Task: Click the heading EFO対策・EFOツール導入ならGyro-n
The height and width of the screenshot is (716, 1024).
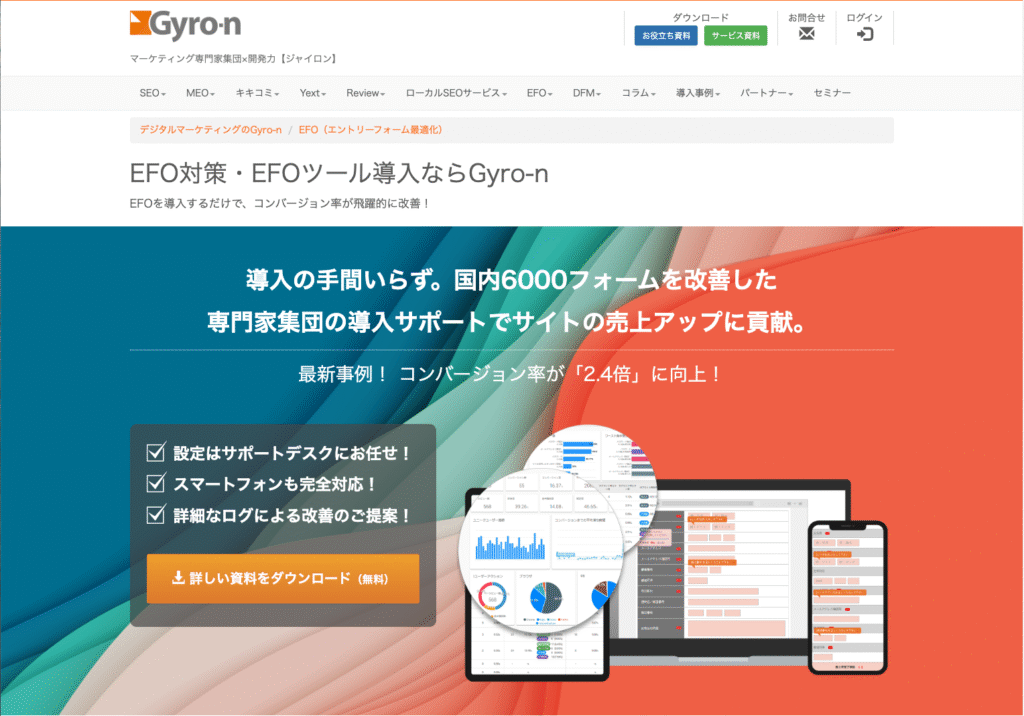Action: tap(339, 174)
